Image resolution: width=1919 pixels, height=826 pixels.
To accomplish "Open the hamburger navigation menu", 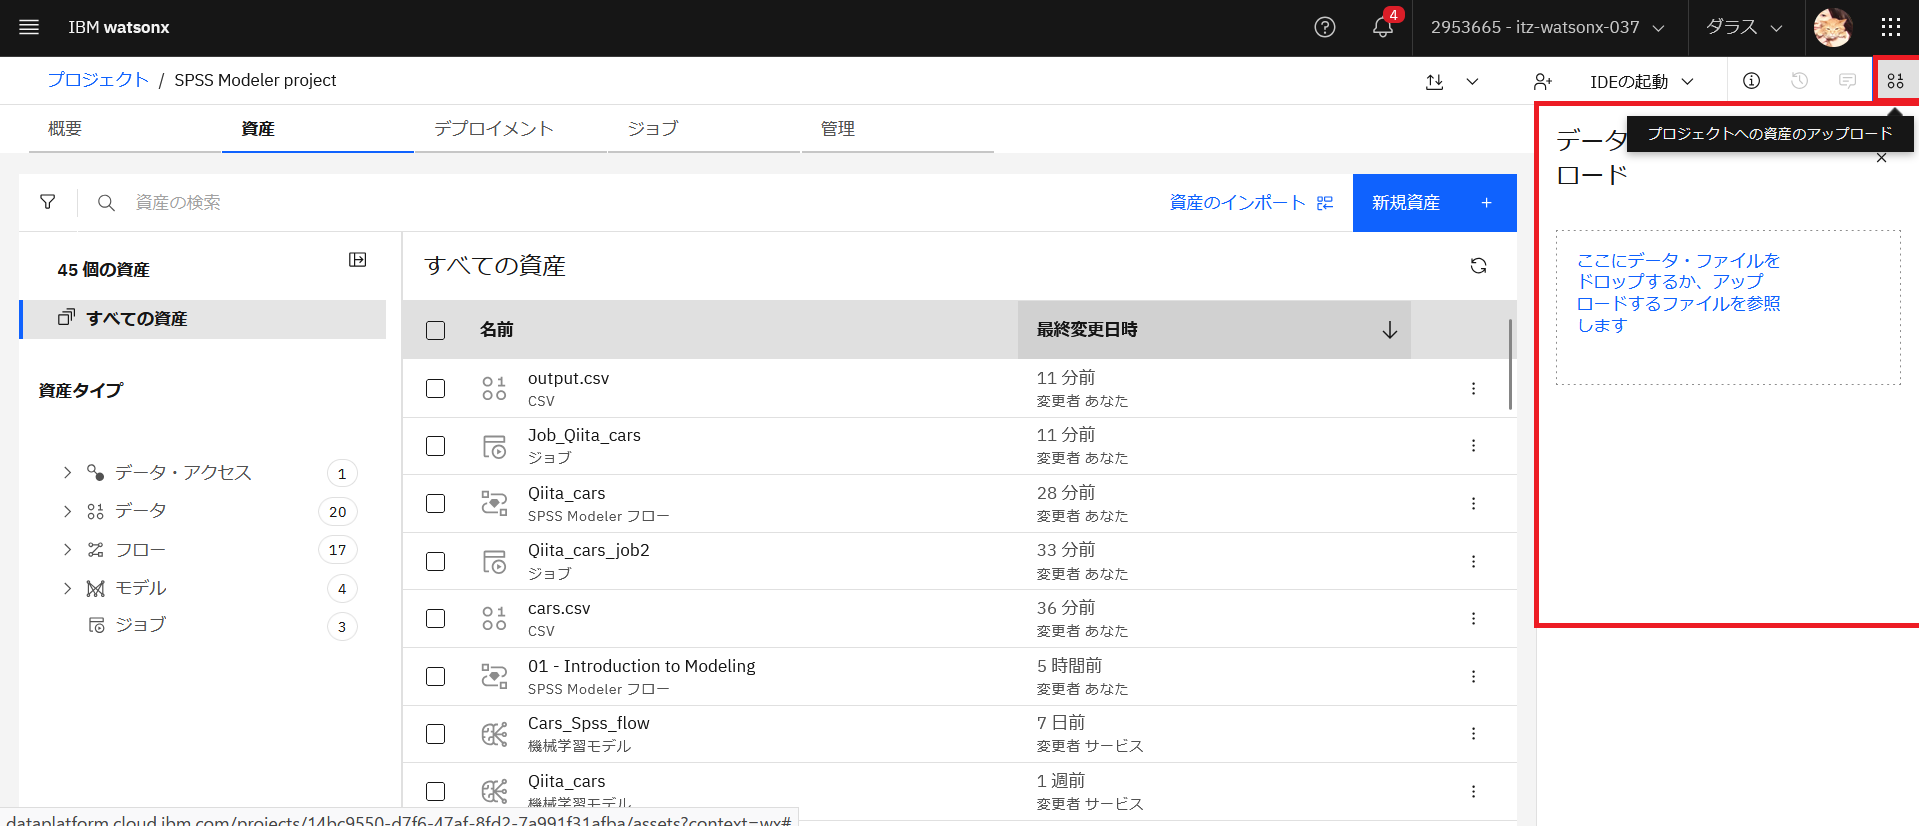I will [29, 27].
